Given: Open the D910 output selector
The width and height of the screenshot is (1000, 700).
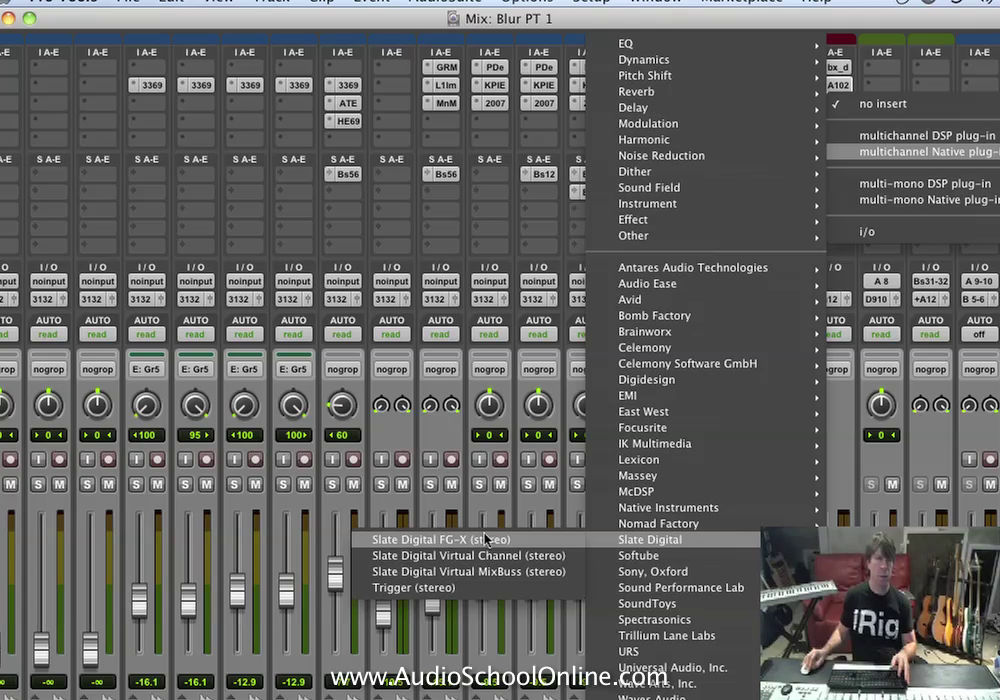Looking at the screenshot, I should tap(881, 299).
